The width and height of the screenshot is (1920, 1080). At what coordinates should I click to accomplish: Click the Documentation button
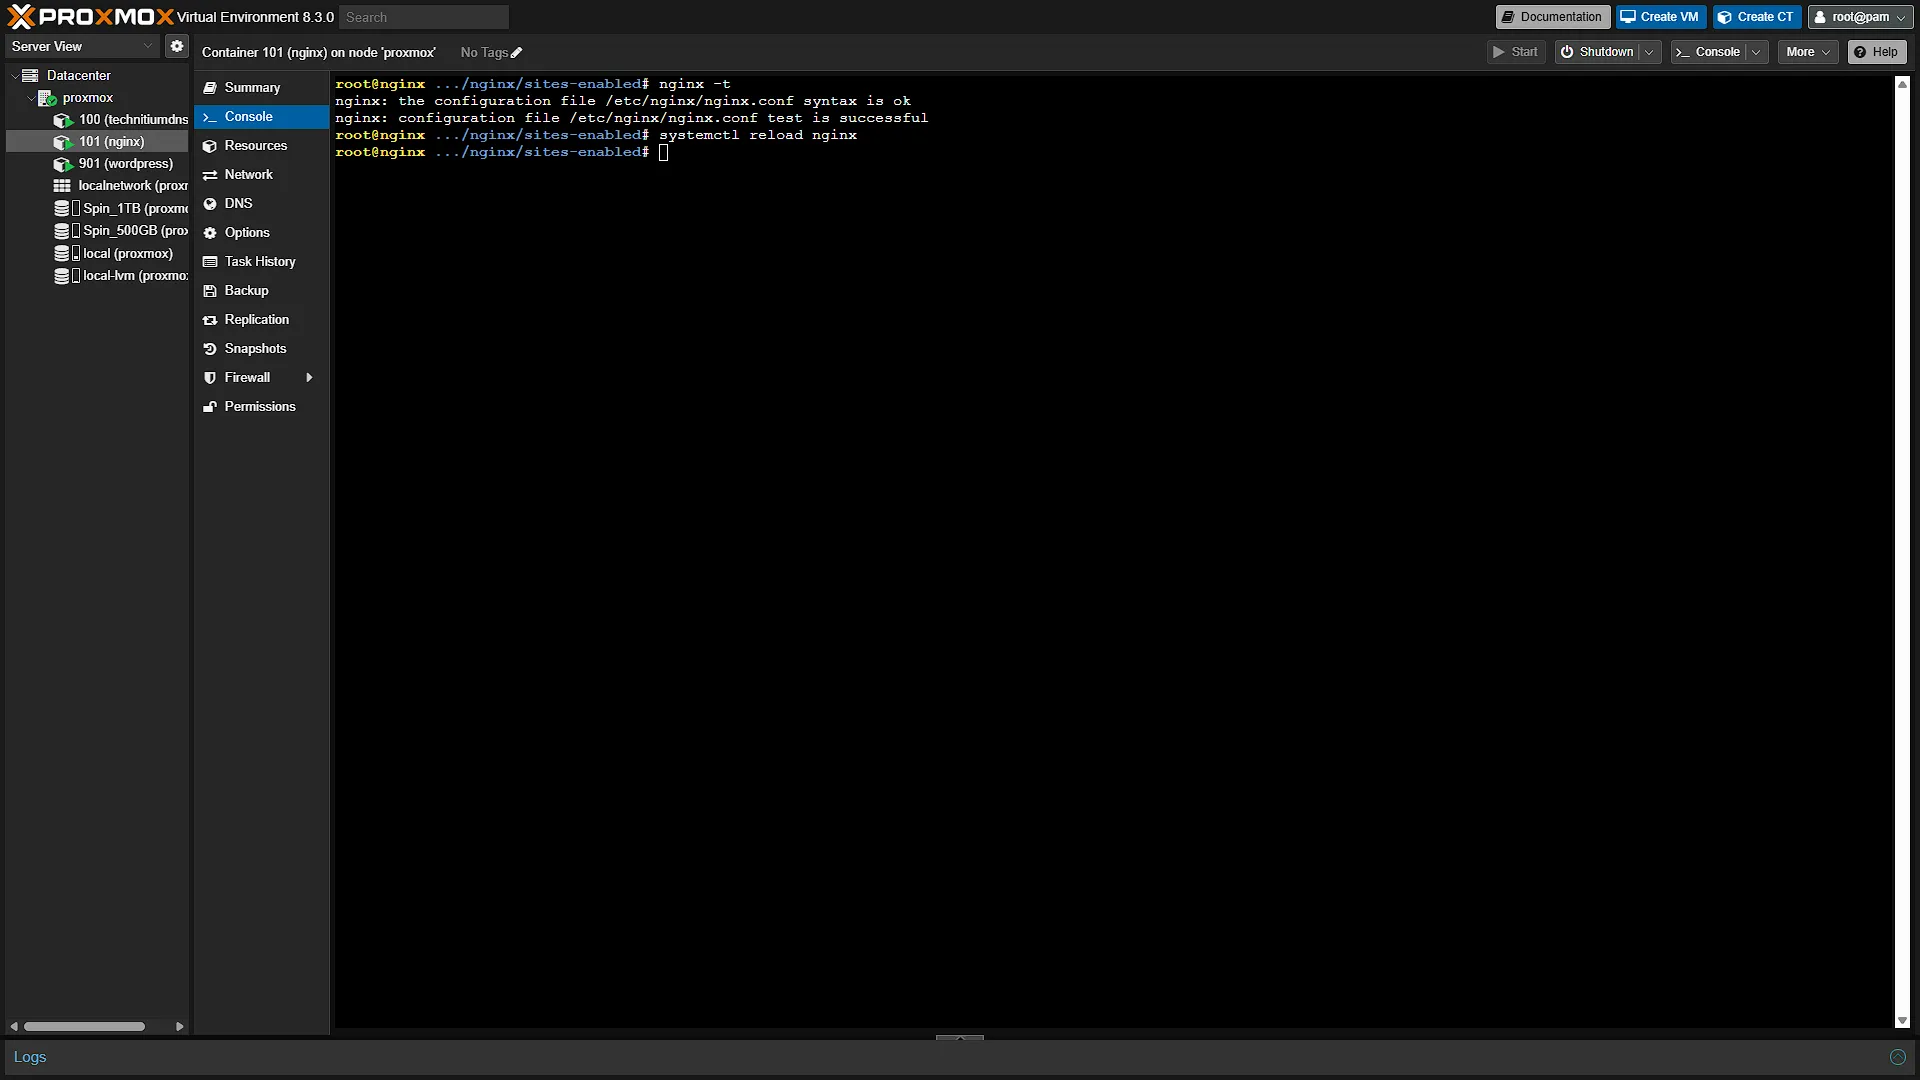tap(1552, 17)
